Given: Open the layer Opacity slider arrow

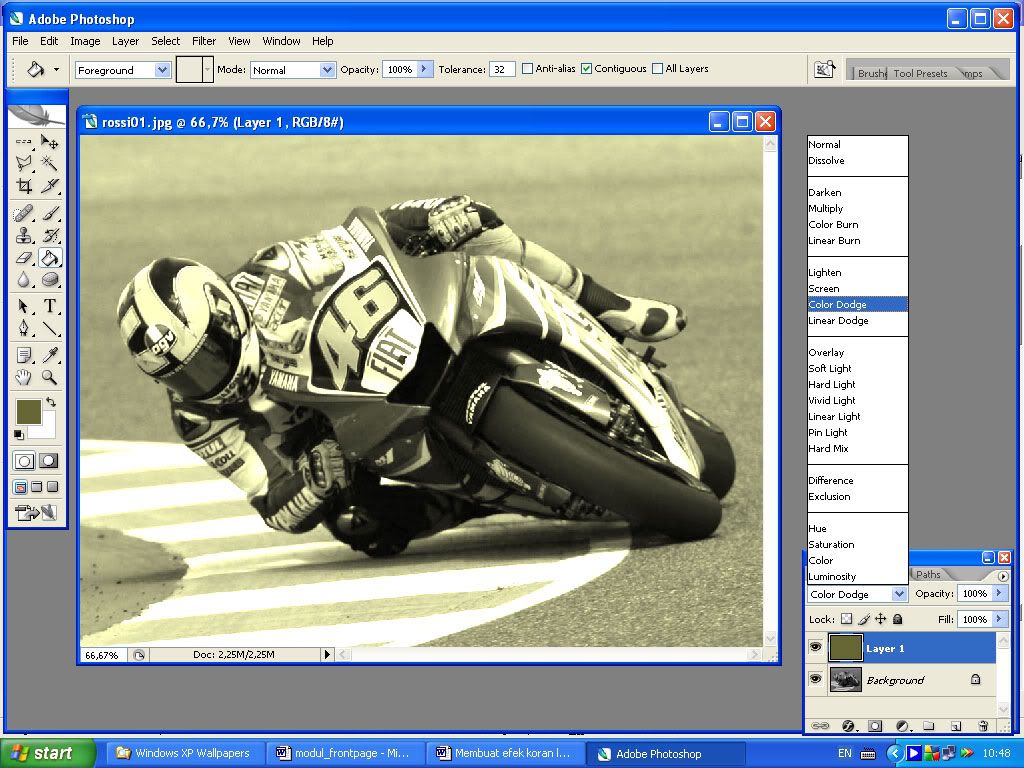Looking at the screenshot, I should [x=999, y=593].
